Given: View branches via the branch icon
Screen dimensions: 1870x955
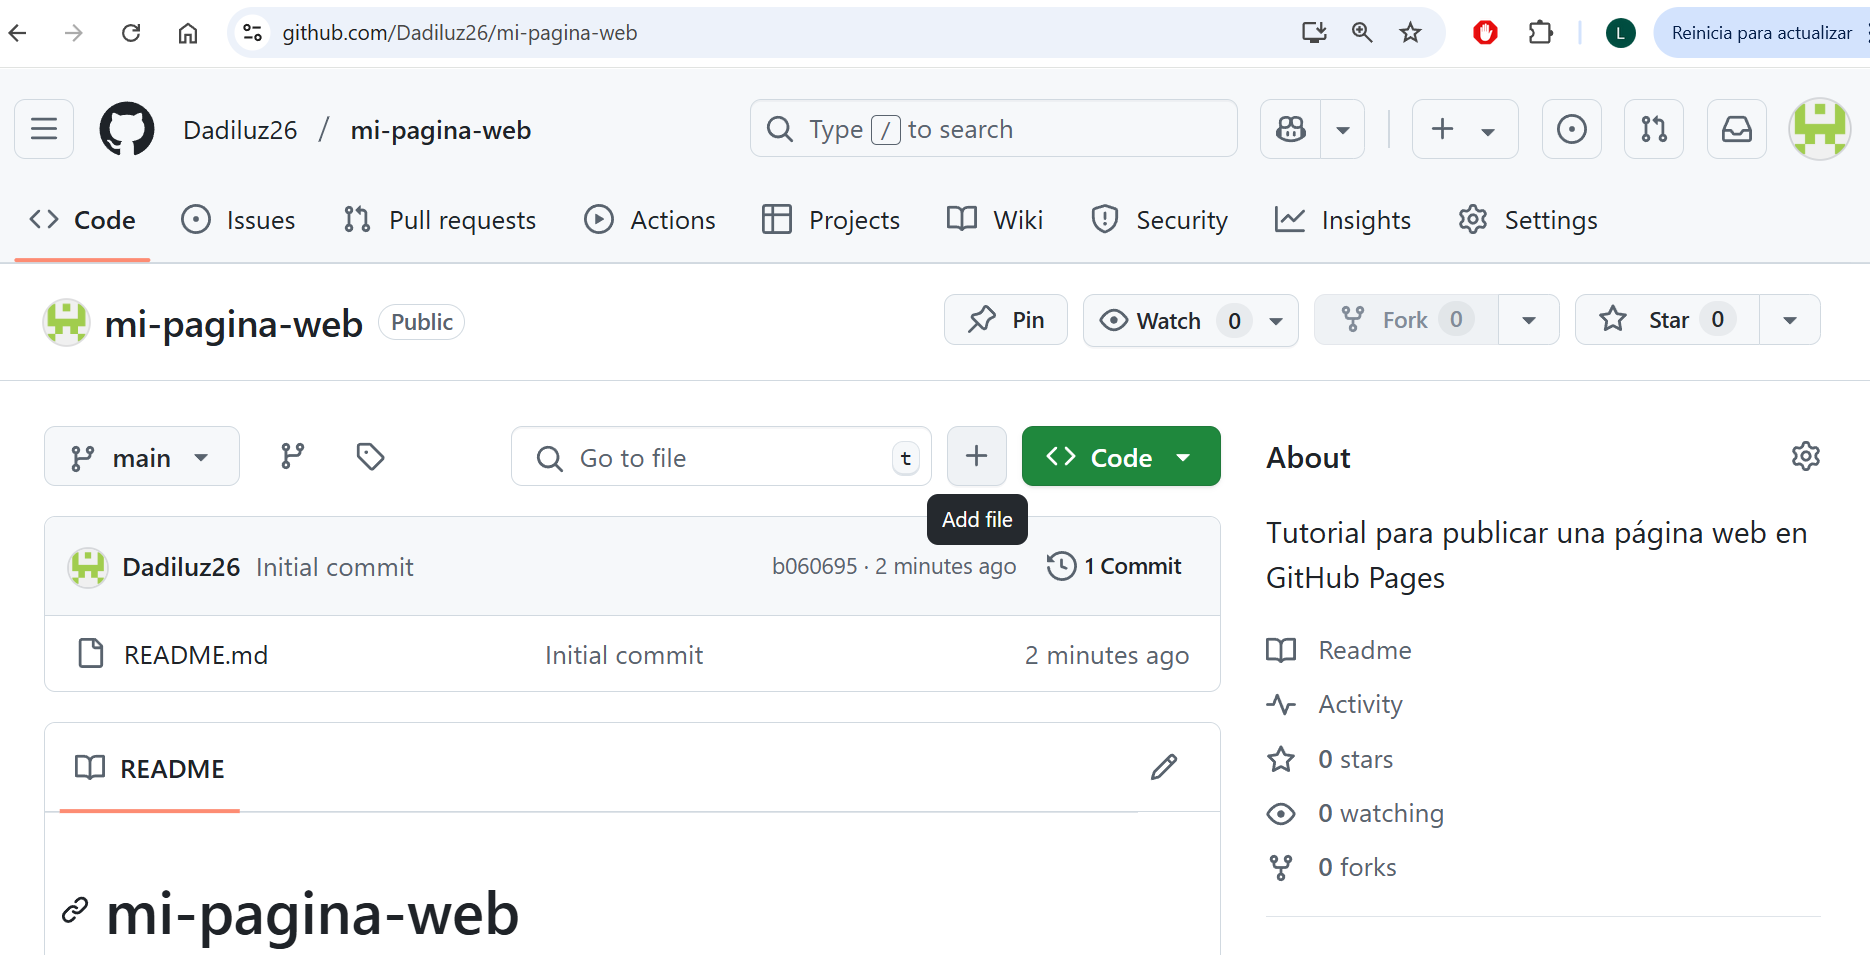Looking at the screenshot, I should [x=293, y=457].
